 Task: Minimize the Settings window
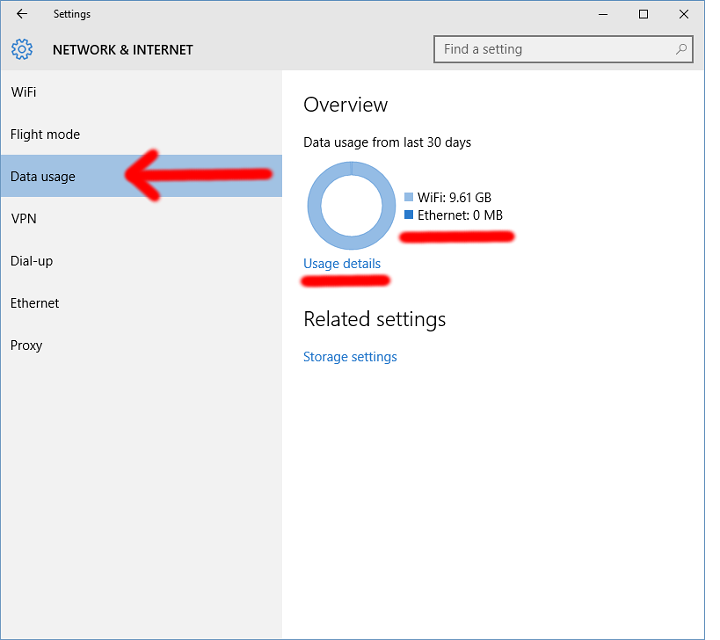pos(603,14)
